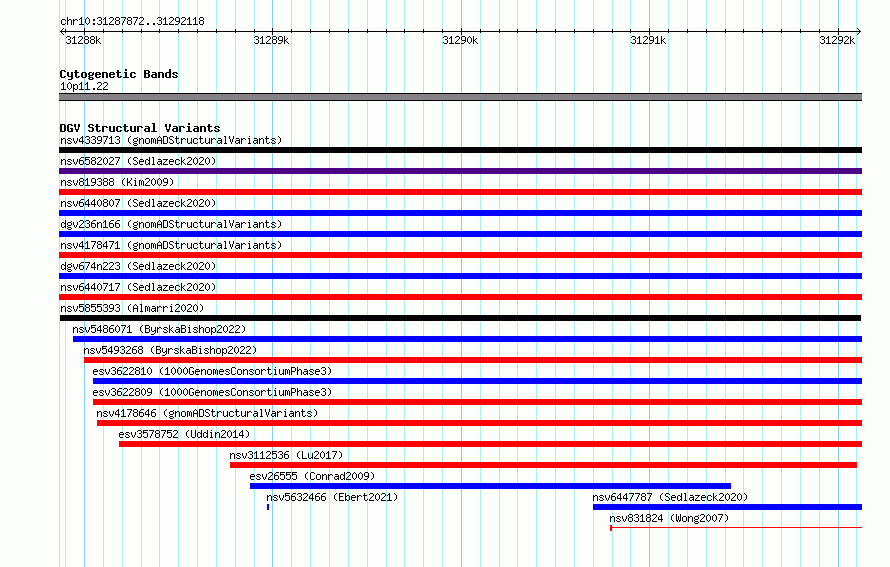
Task: Select the purple nsv6582027 variant bar
Action: (460, 171)
